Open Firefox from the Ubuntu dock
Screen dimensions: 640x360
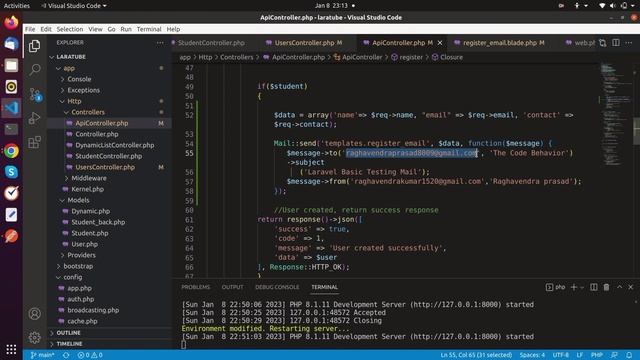click(x=11, y=22)
